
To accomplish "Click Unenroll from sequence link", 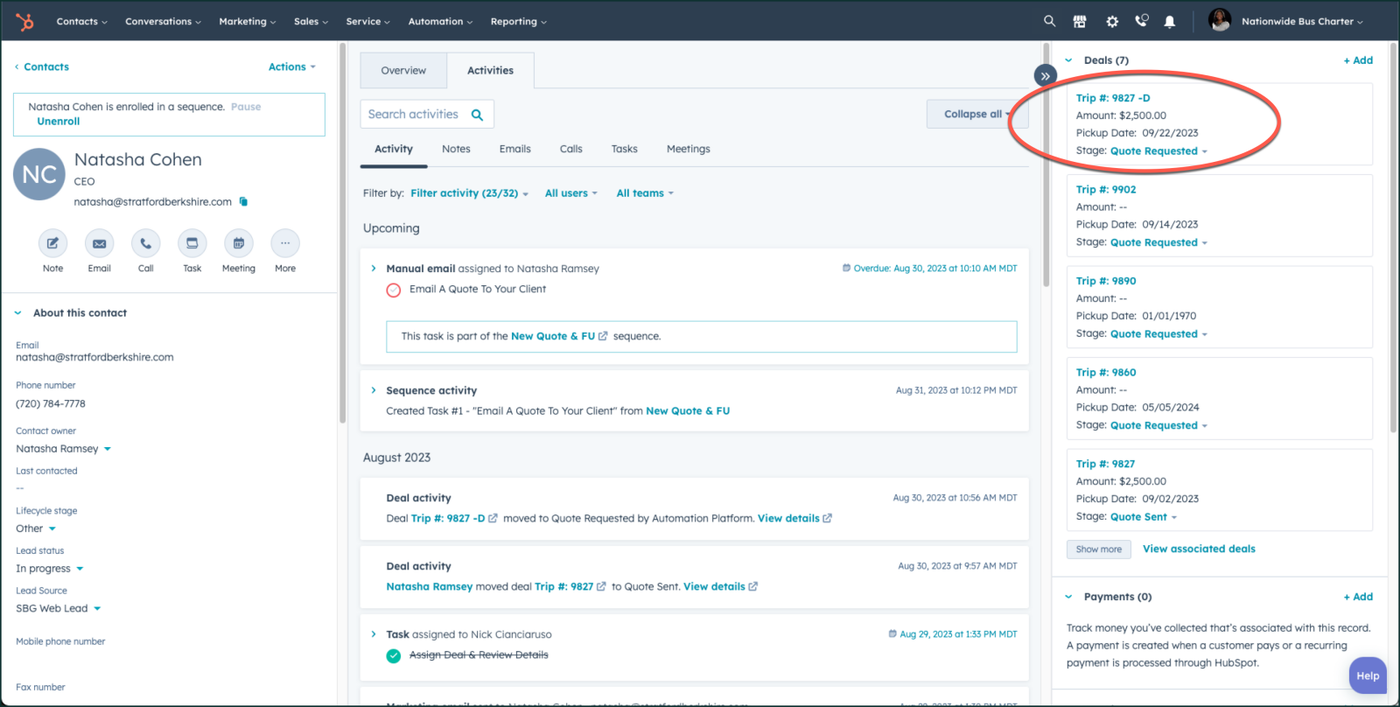I will click(58, 121).
